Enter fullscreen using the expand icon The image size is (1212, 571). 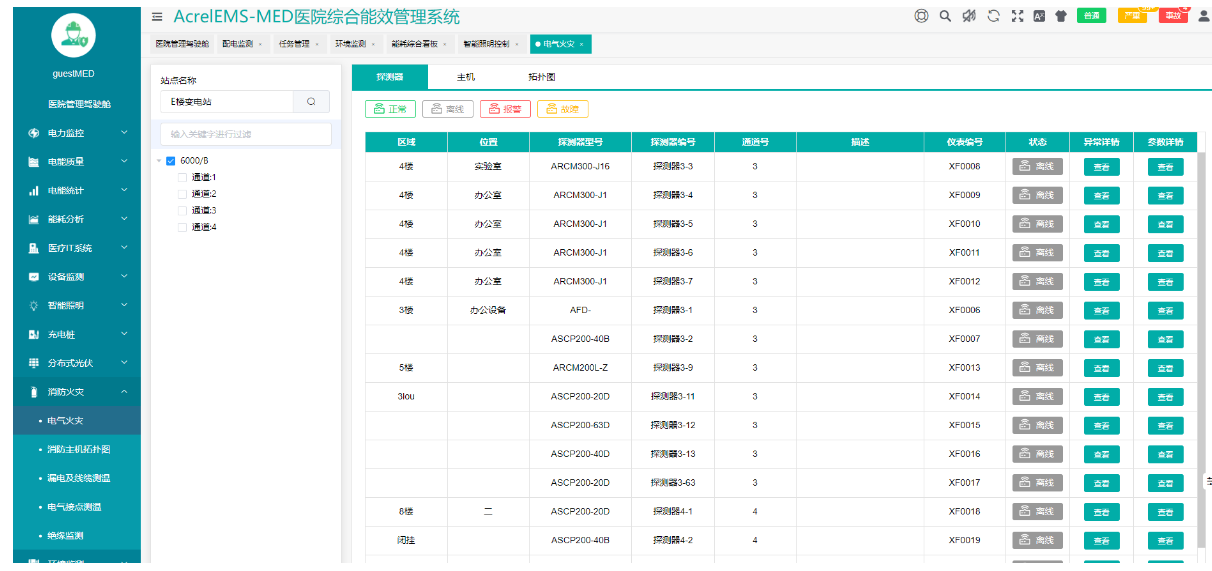pos(1017,16)
